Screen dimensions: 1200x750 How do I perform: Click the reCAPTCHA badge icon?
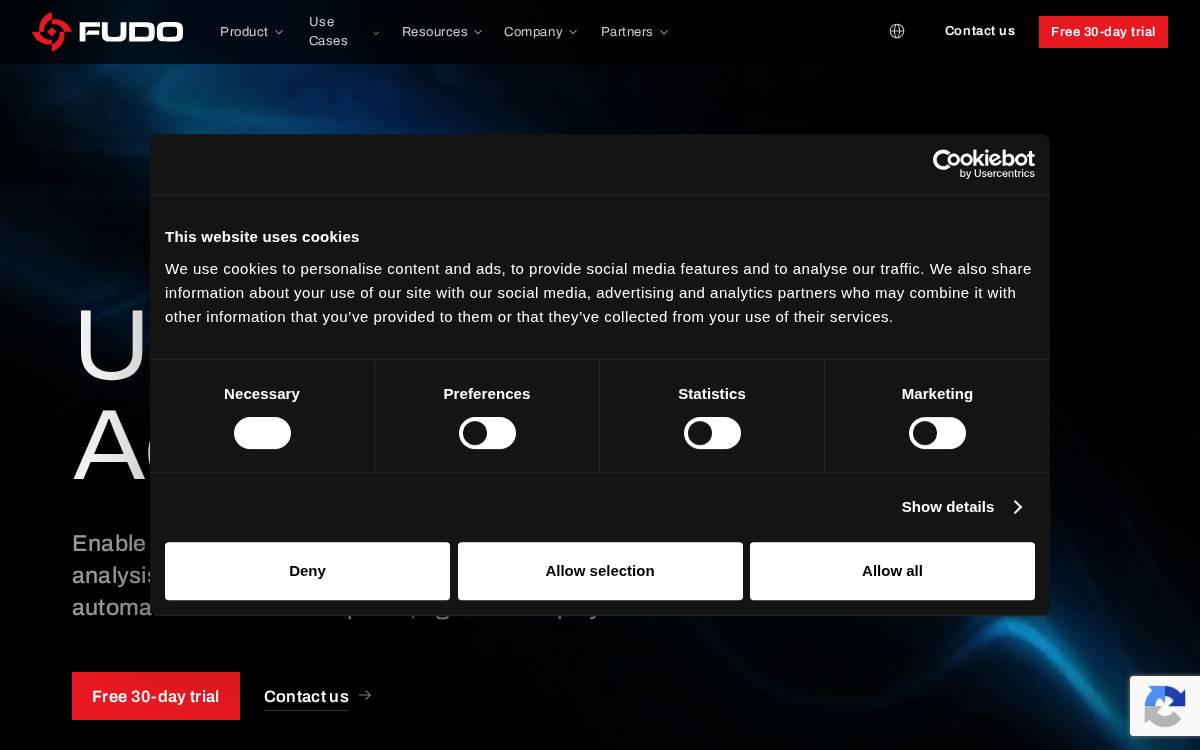click(1165, 706)
